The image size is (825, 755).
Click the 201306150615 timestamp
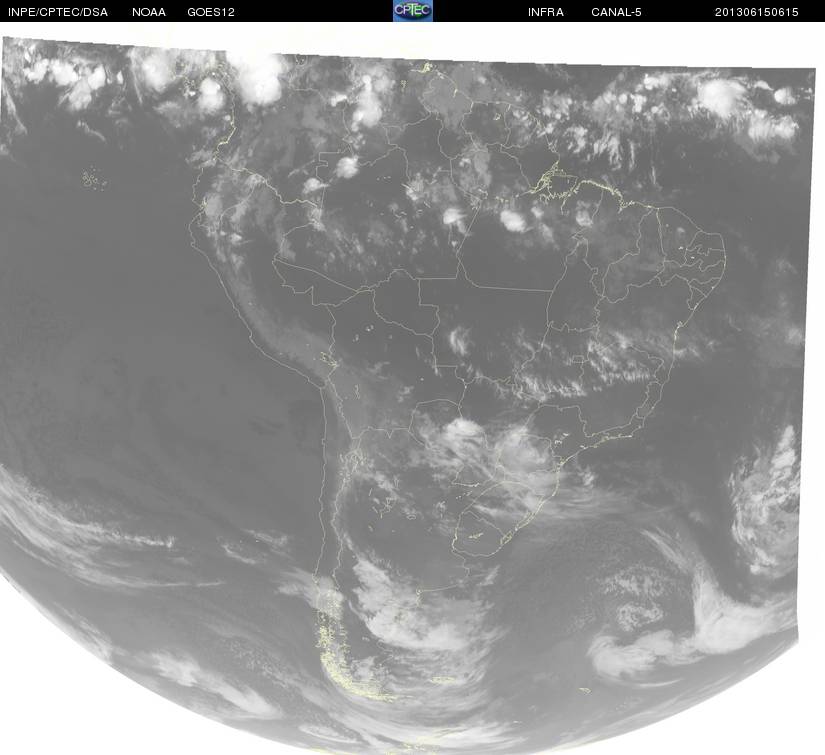pos(757,12)
